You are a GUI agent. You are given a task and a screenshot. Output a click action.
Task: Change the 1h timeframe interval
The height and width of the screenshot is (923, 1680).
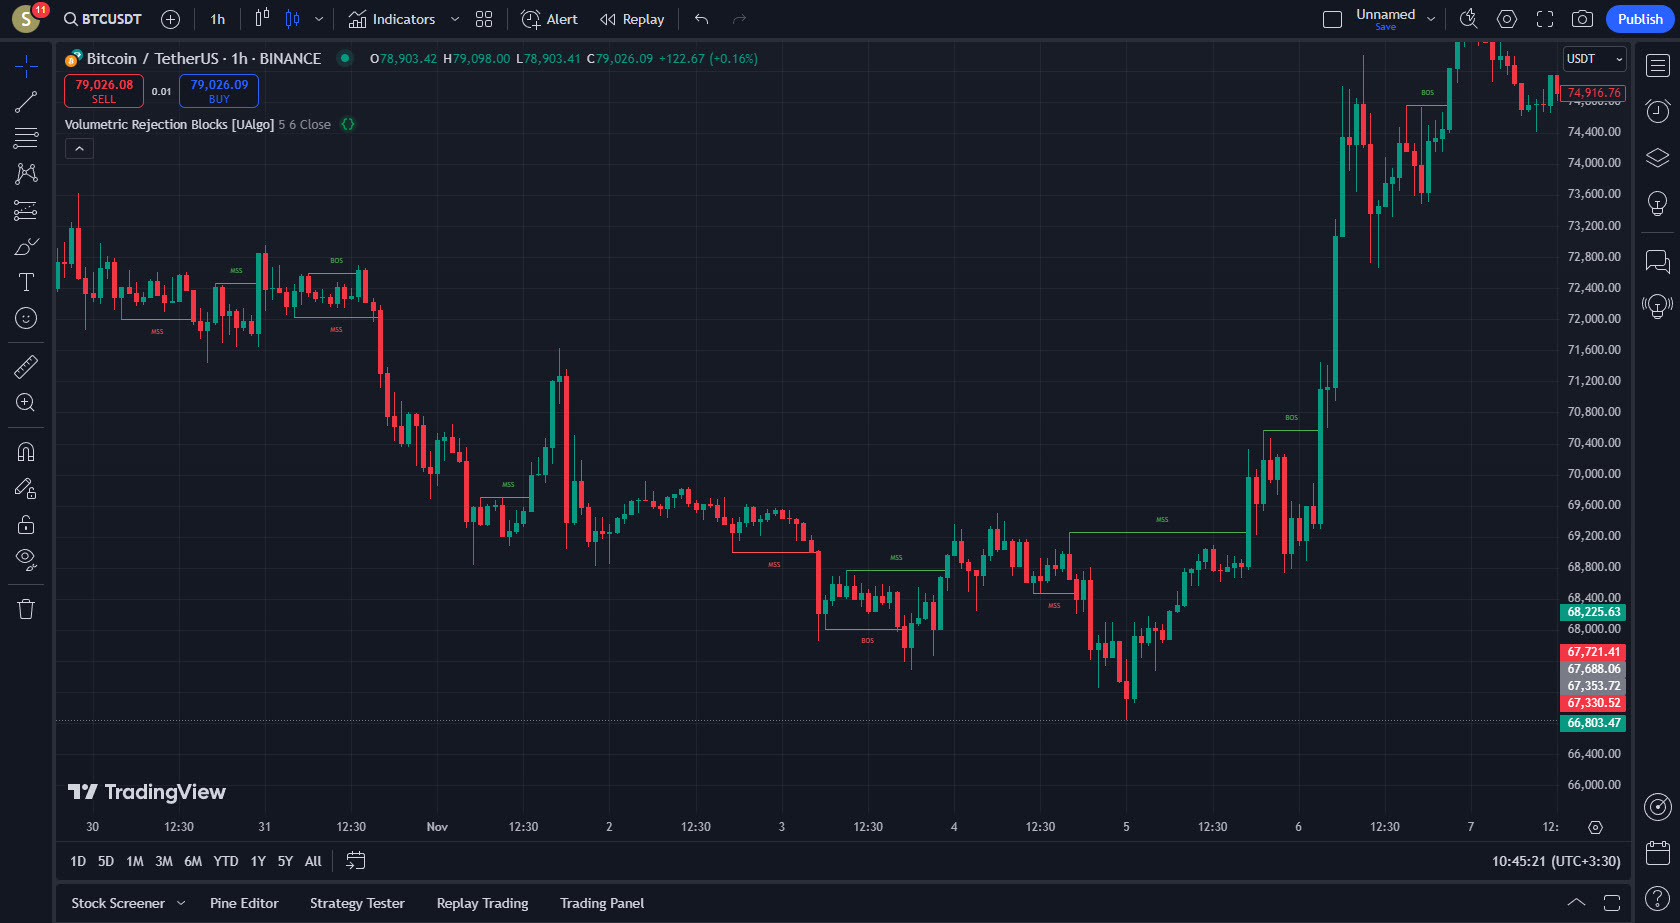click(218, 19)
